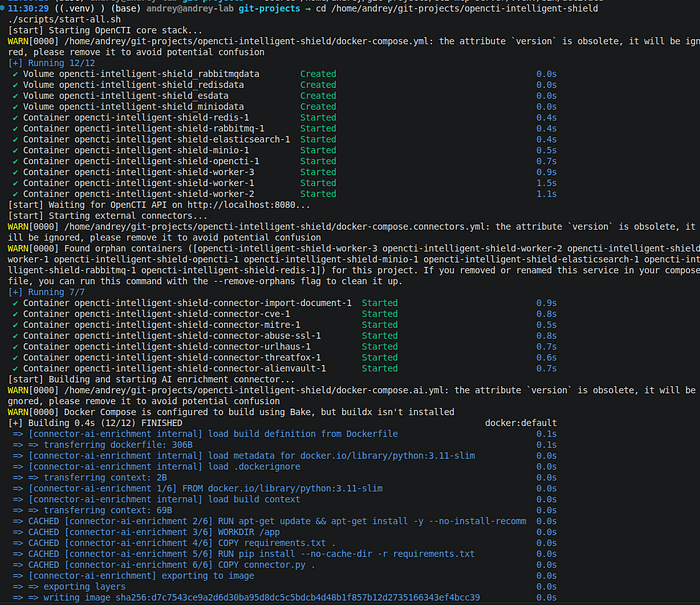700x605 pixels.
Task: Click Container opencti-intelligent-shield-worker-1 line
Action: tap(284, 183)
